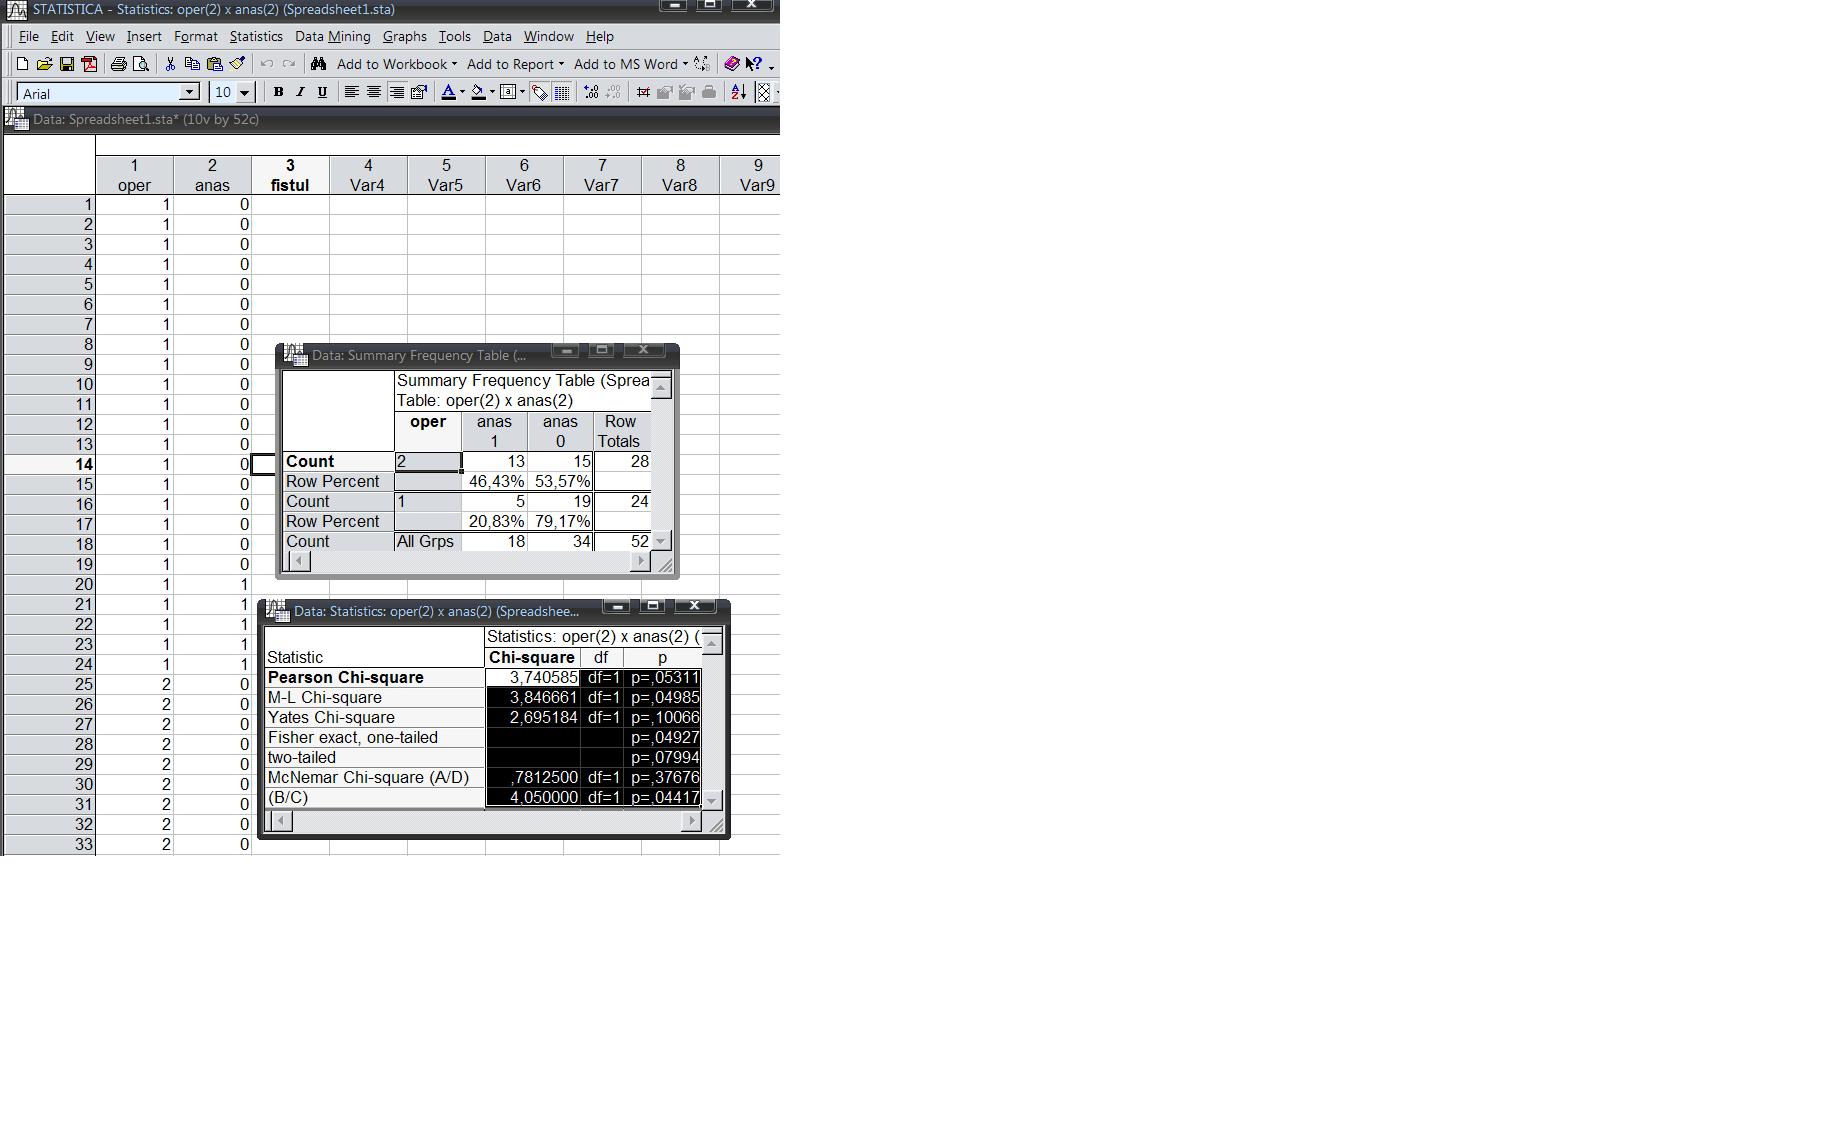Expand the Add to Workbook dropdown
The height and width of the screenshot is (1134, 1848).
[x=454, y=64]
